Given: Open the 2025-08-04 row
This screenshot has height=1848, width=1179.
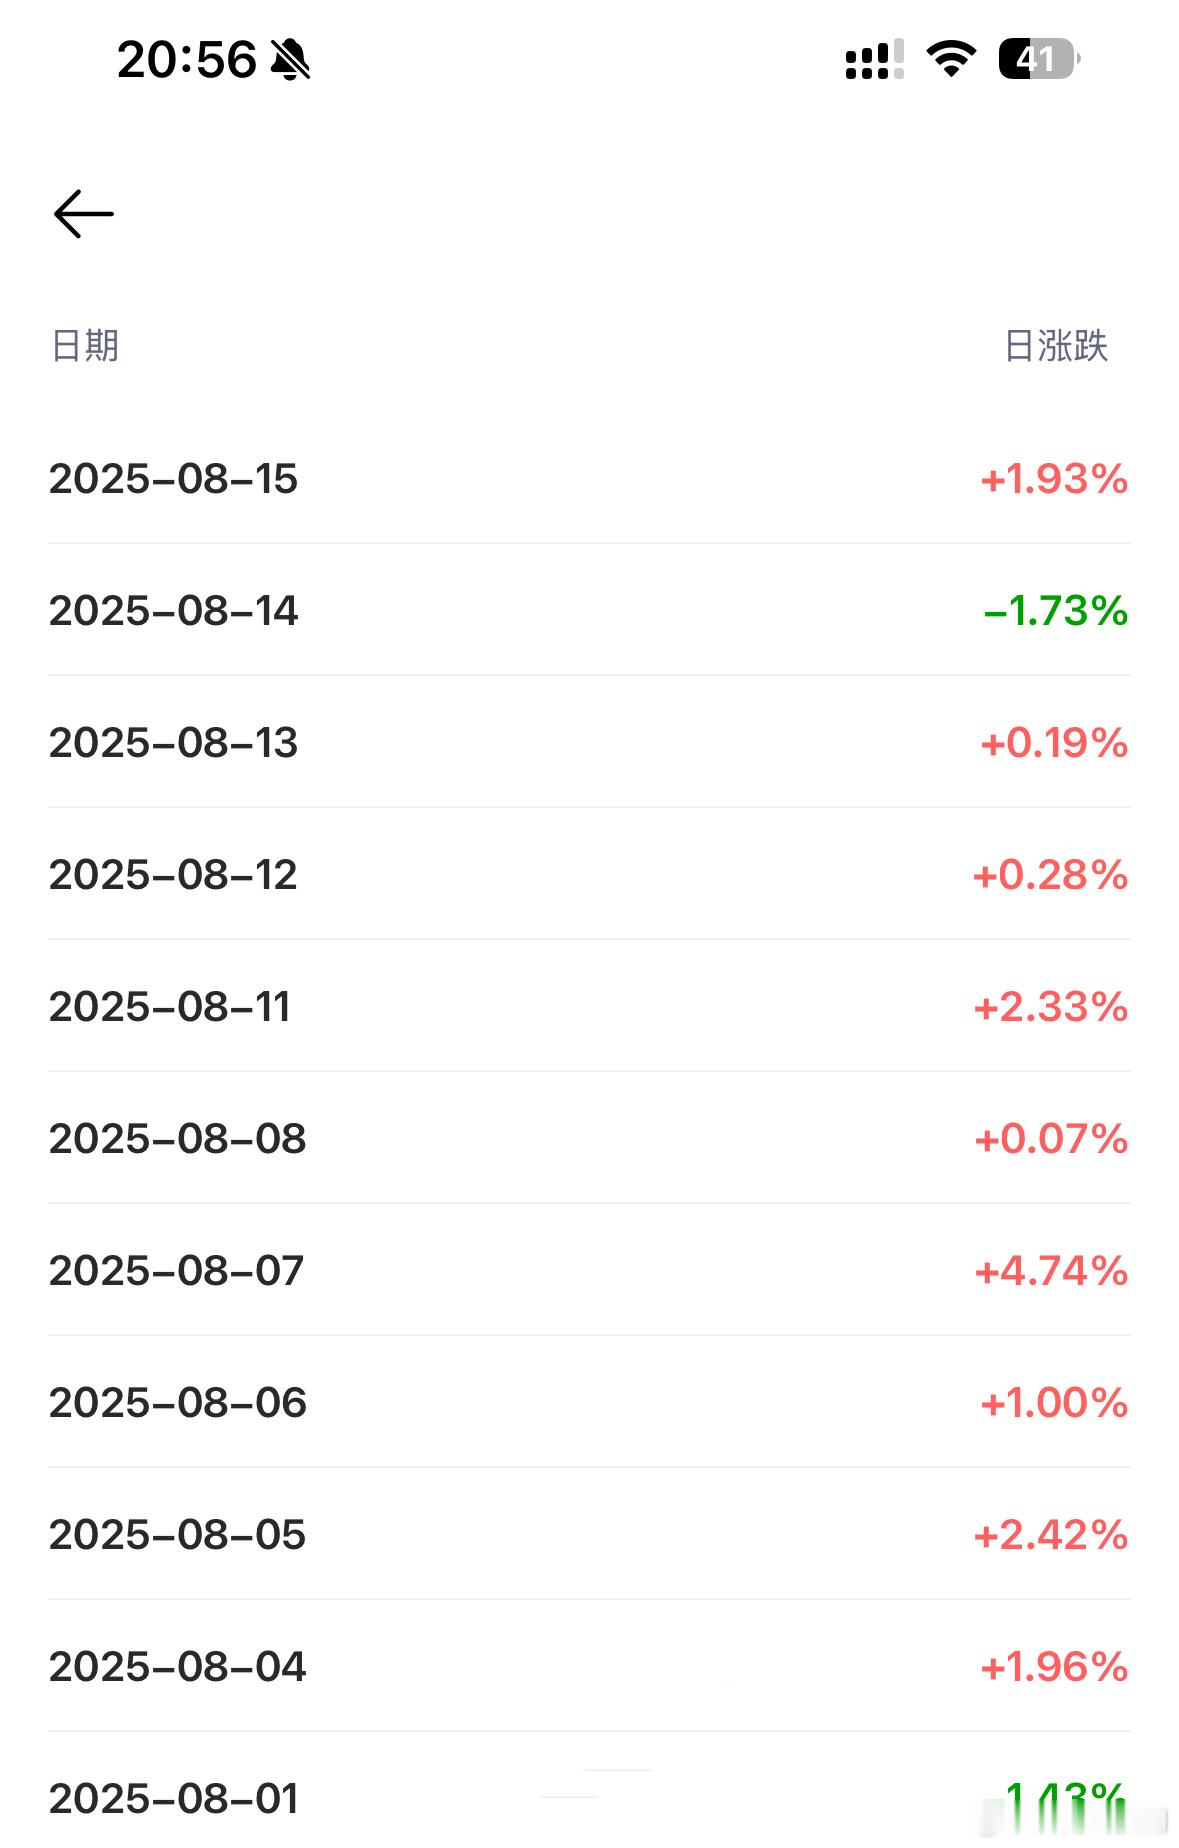Looking at the screenshot, I should [589, 1667].
